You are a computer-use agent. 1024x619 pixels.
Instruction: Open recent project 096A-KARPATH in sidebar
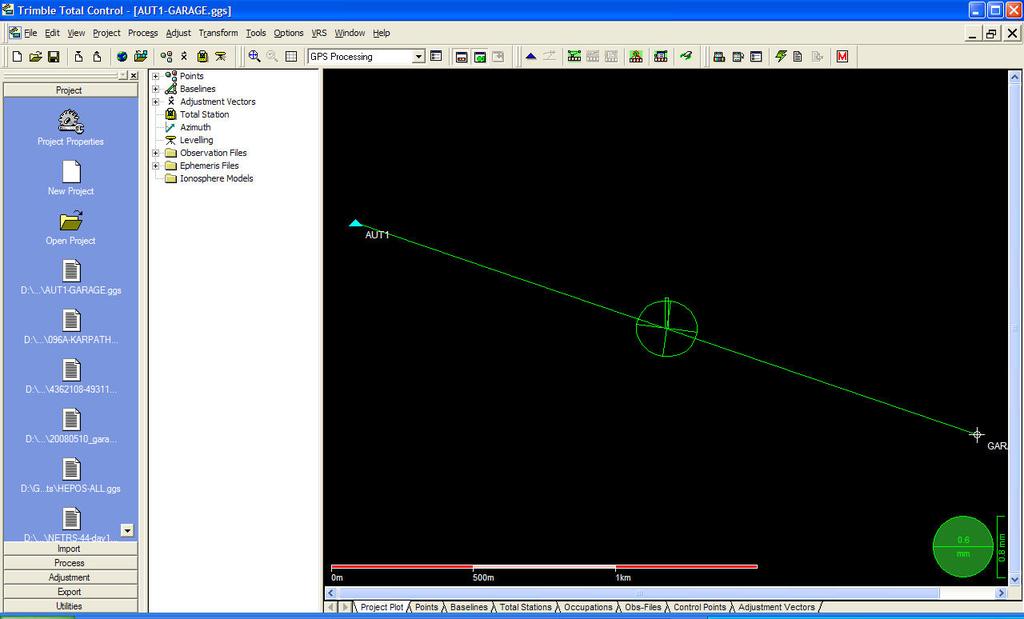(x=71, y=326)
